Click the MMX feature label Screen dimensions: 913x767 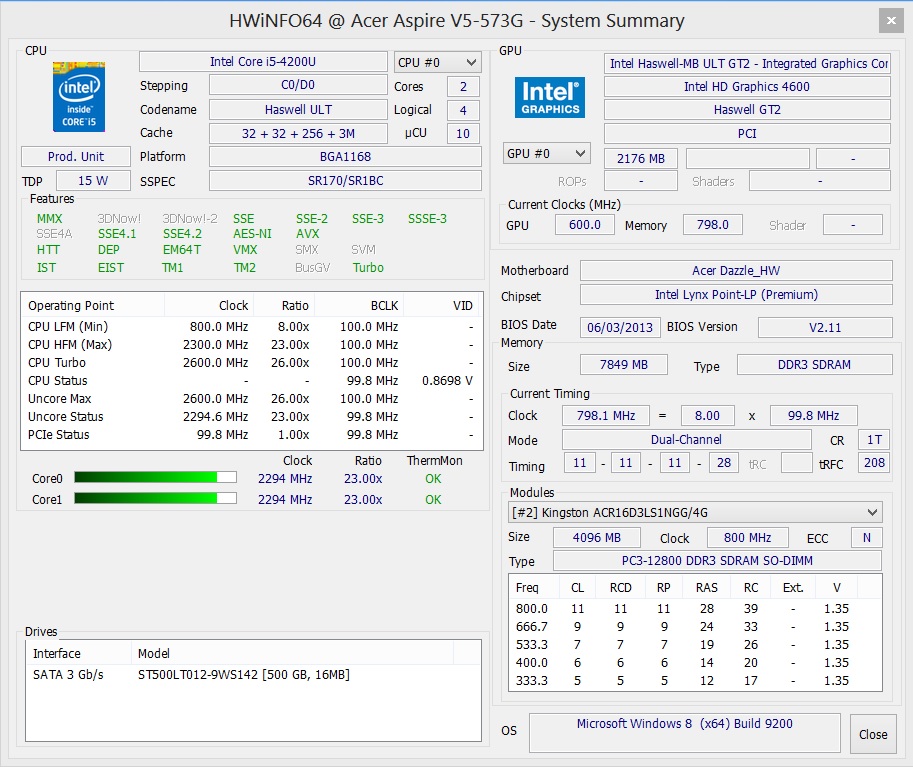(x=49, y=218)
